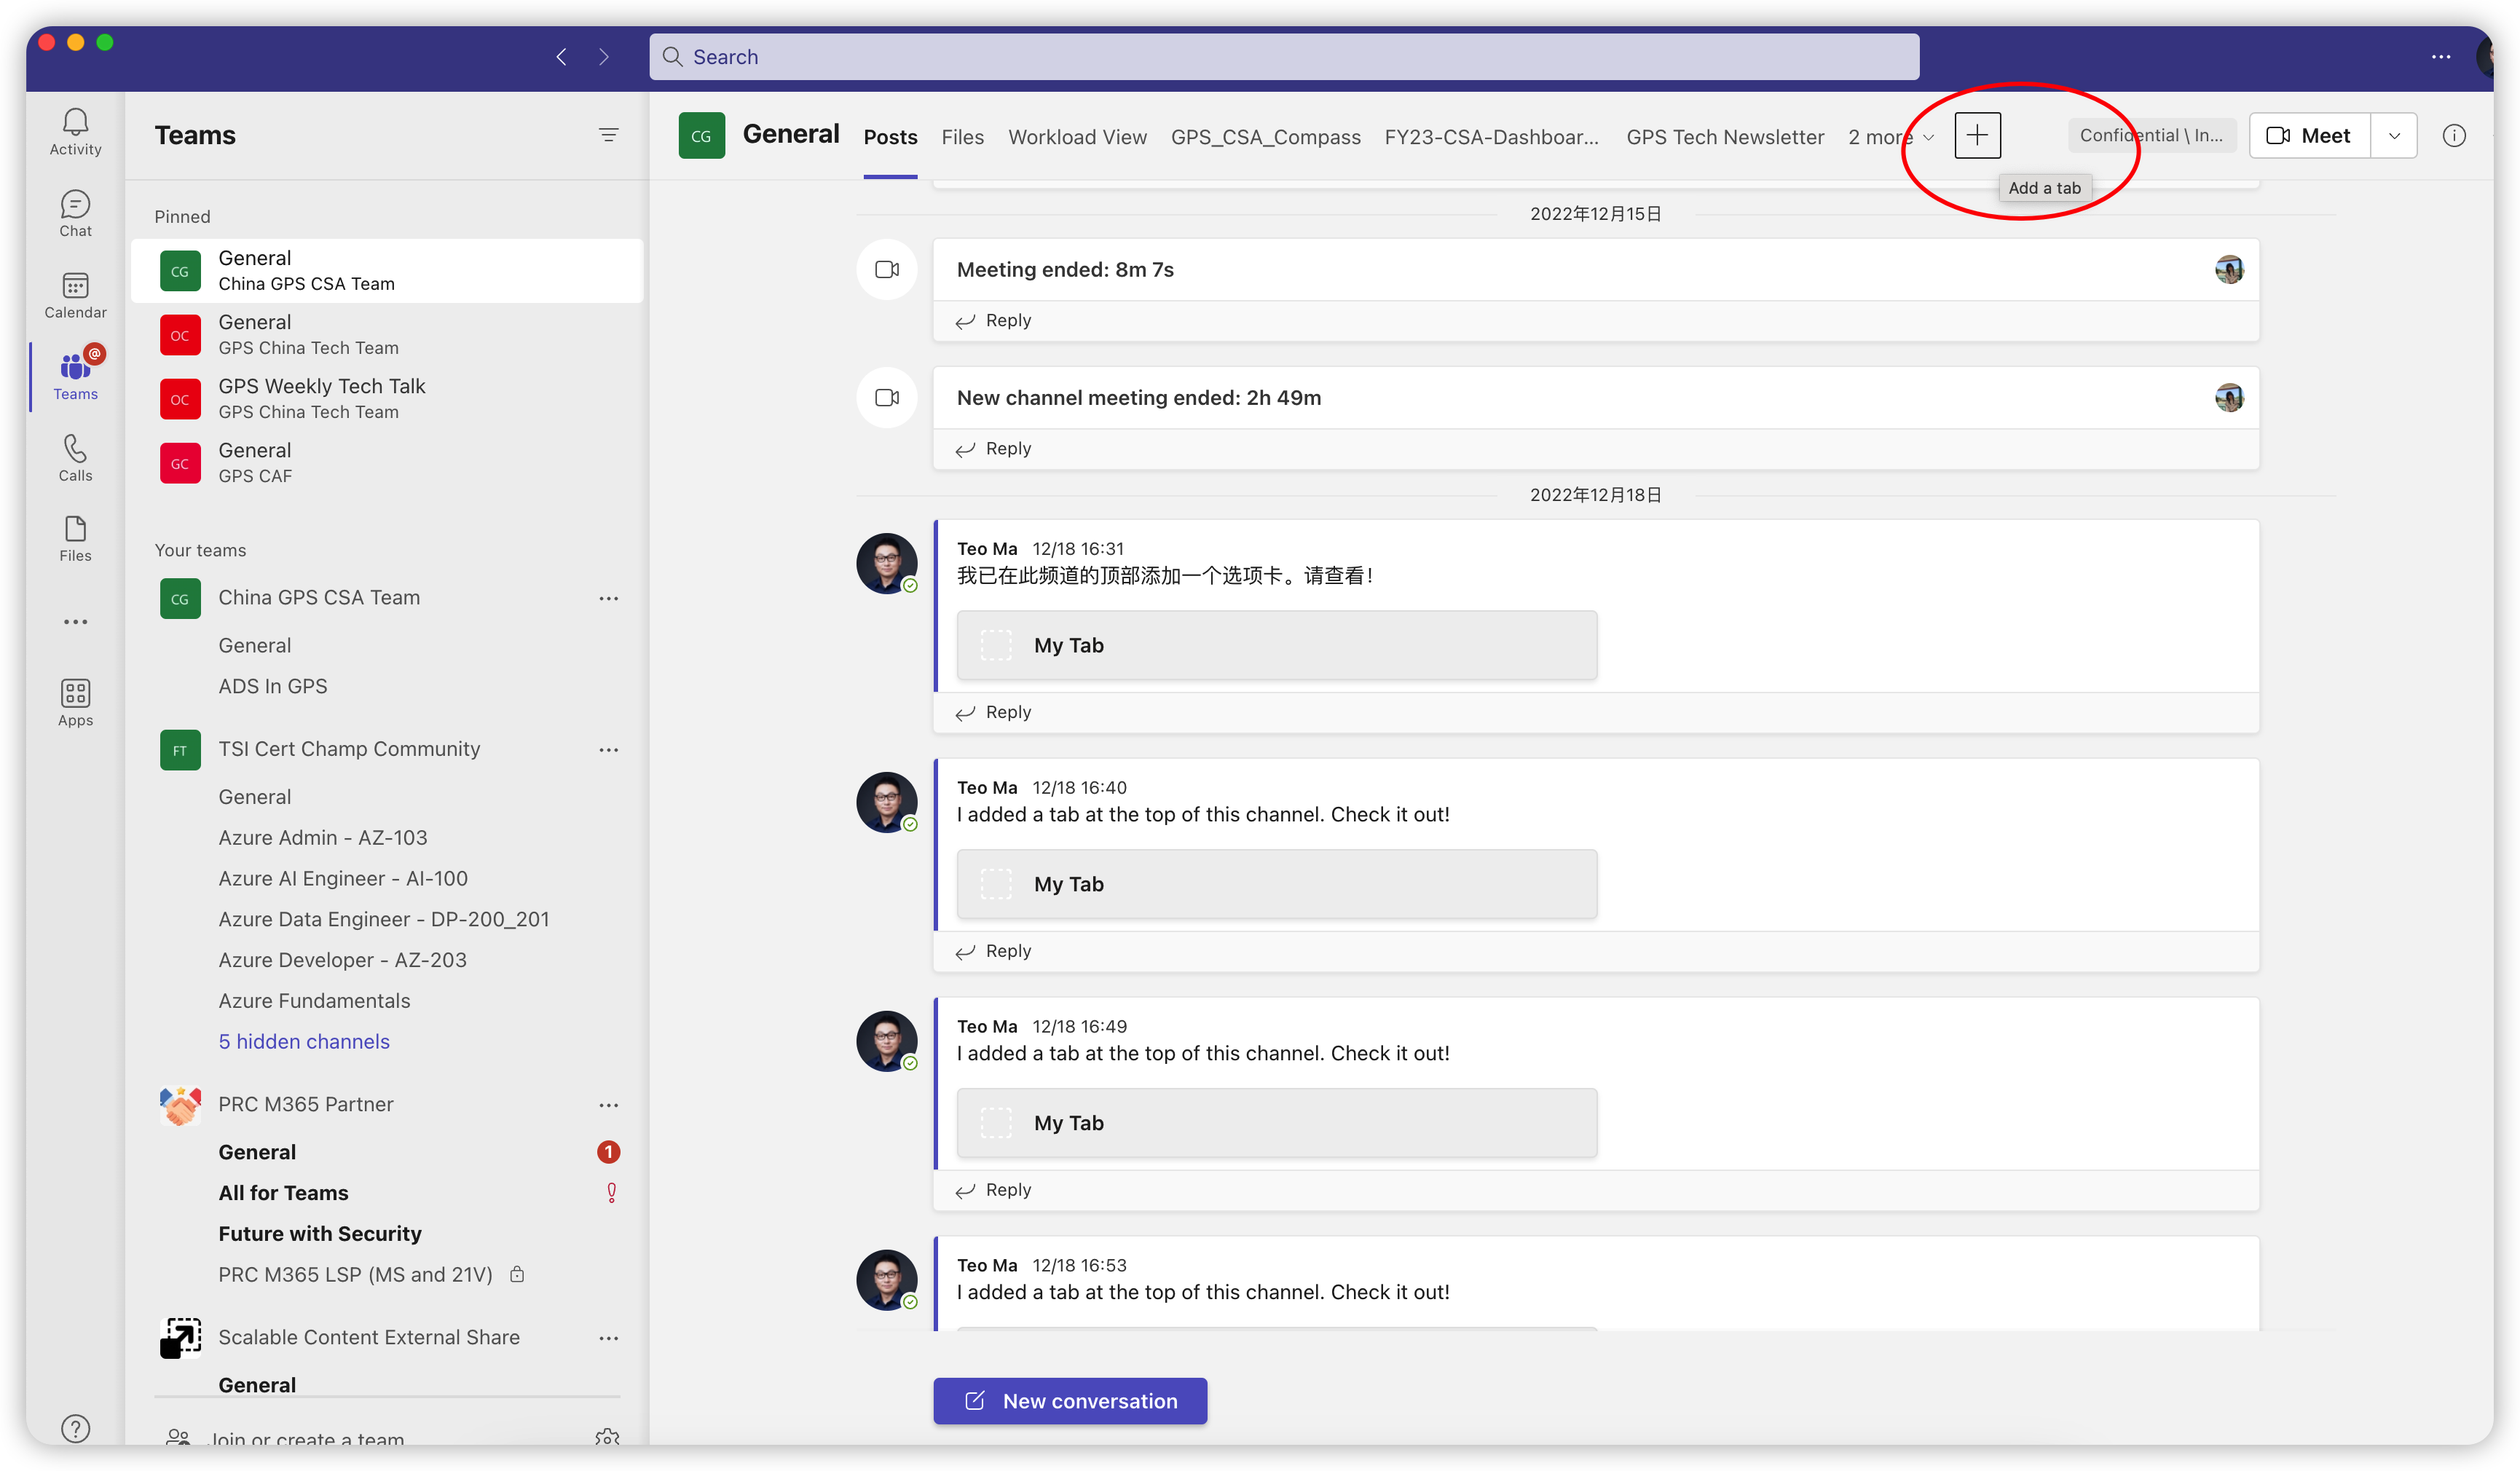Go back with the left arrow
2520x1471 pixels.
coord(561,57)
